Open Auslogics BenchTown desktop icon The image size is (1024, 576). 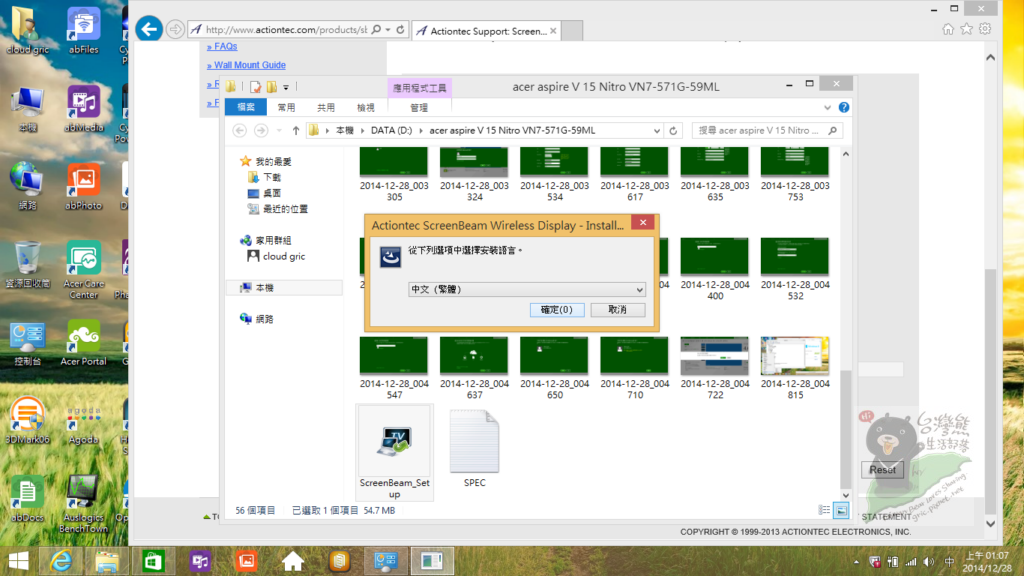[x=84, y=504]
